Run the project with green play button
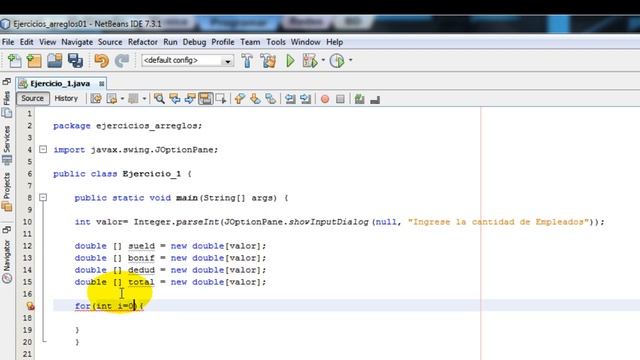Screen dimensions: 640x360 tap(290, 61)
